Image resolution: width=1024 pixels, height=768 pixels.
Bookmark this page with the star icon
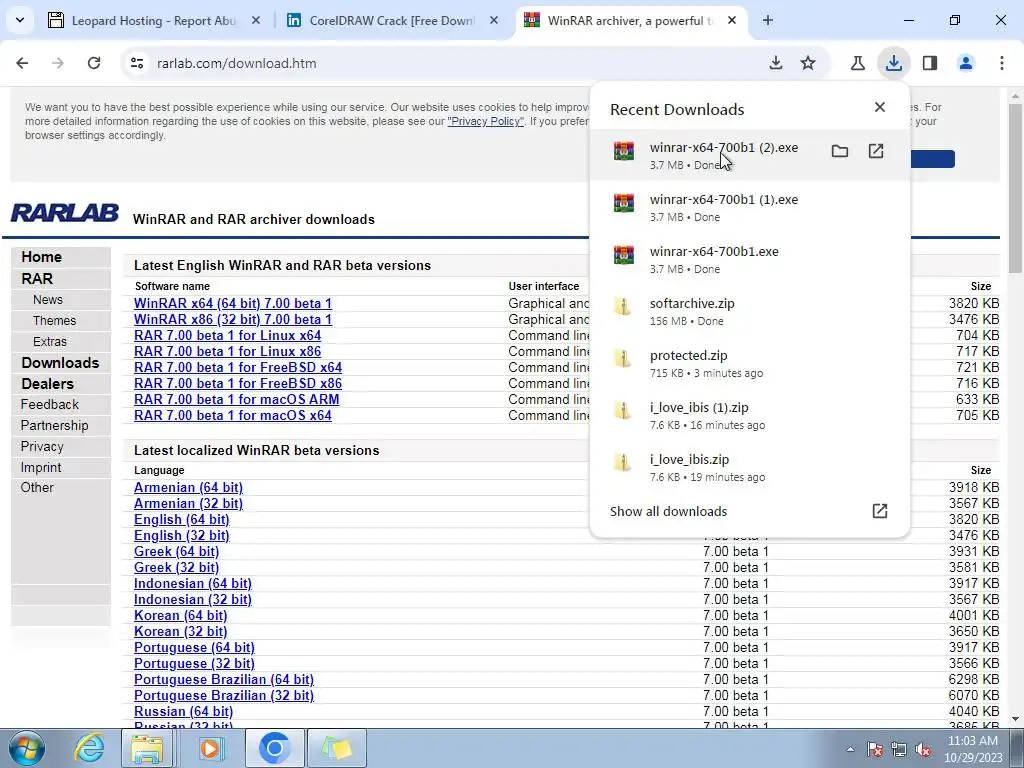click(808, 63)
